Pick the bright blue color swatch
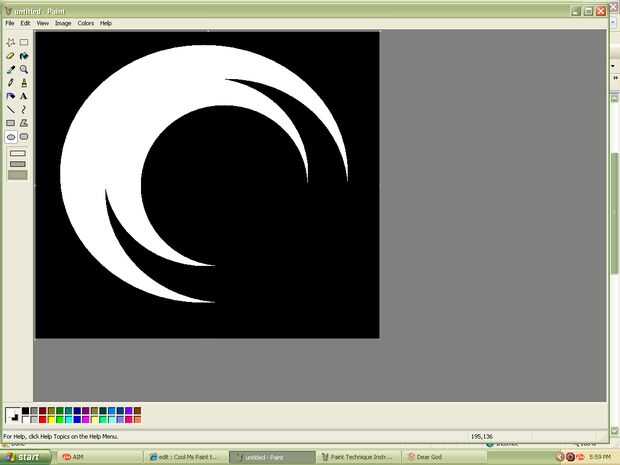This screenshot has height=465, width=620. click(x=77, y=420)
